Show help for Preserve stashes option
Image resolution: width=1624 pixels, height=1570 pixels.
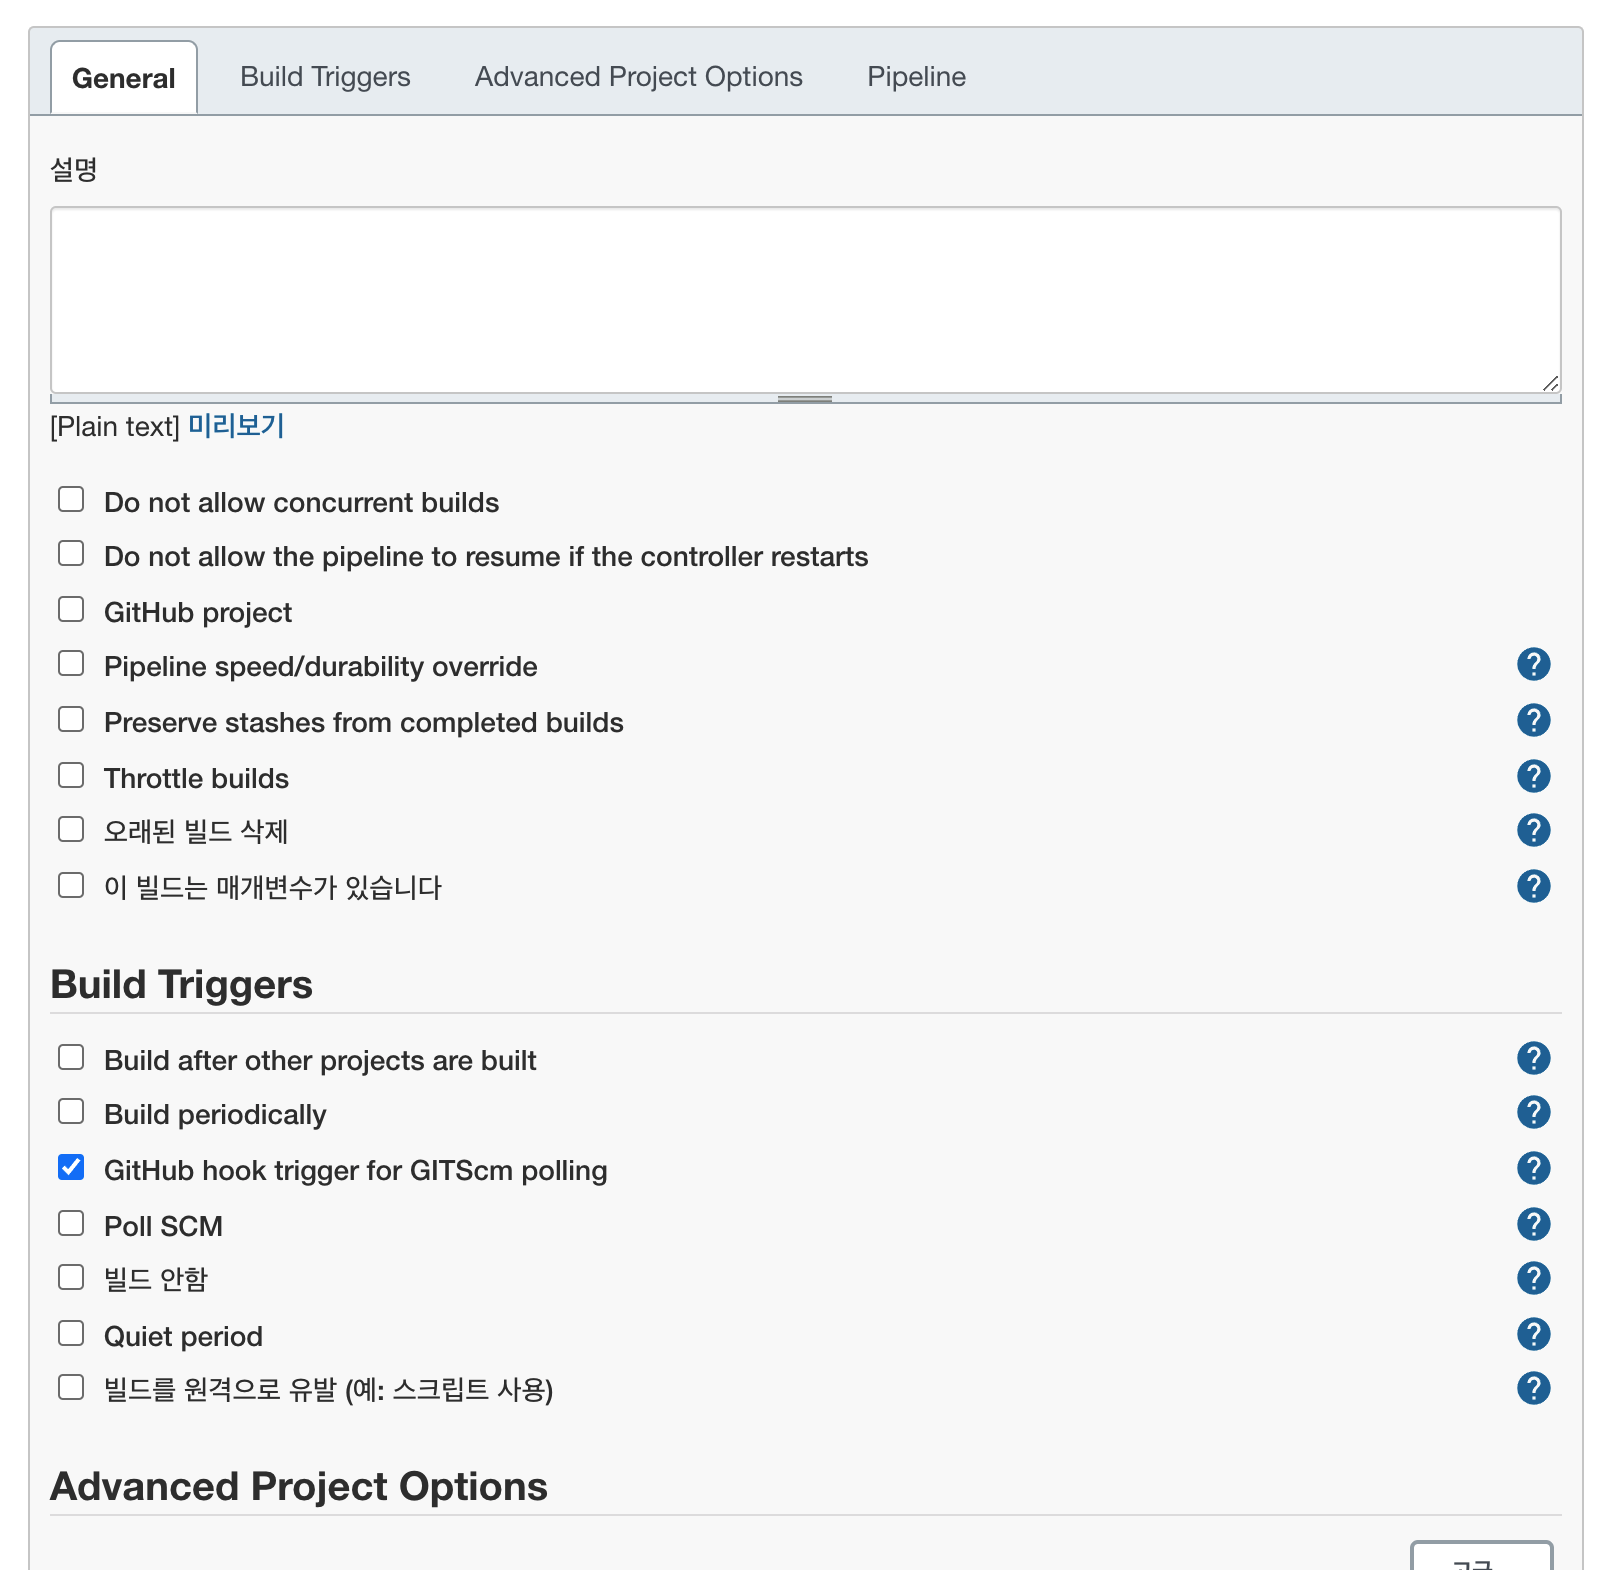click(x=1533, y=720)
